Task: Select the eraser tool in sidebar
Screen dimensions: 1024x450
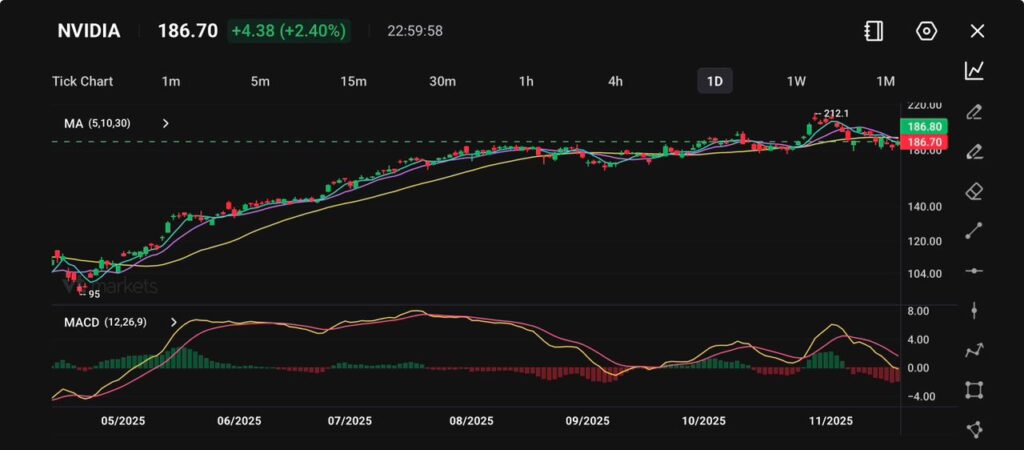Action: [x=974, y=191]
